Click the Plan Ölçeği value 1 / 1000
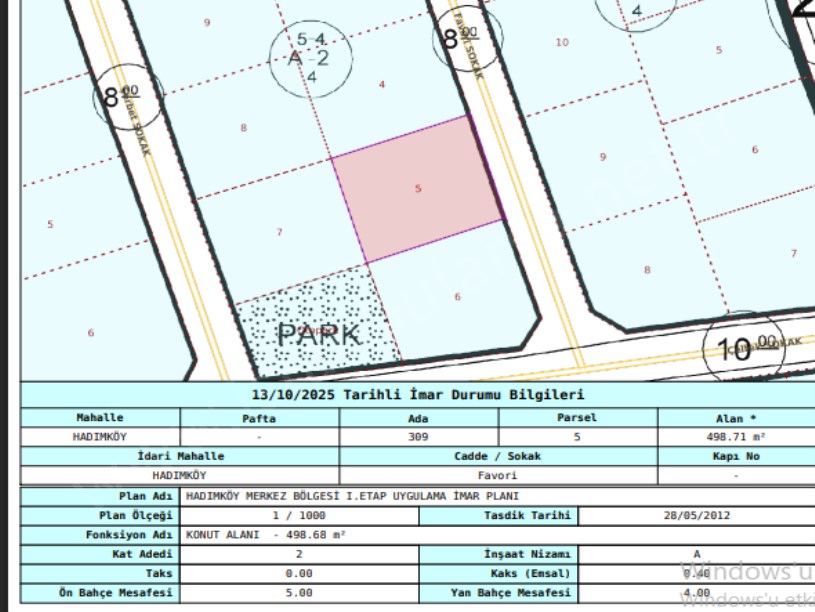Screen dimensions: 815x612 (x=298, y=515)
